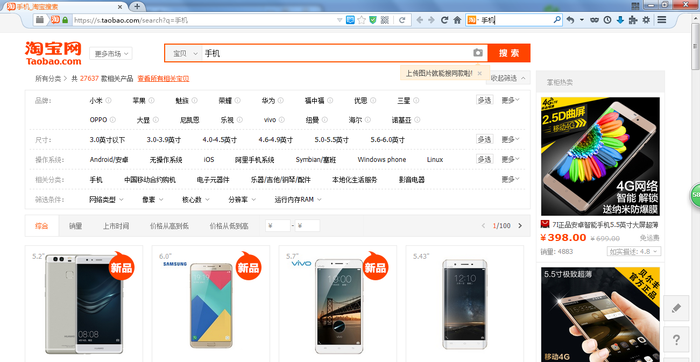The height and width of the screenshot is (362, 700).
Task: Click info icon next to OPPO
Action: point(113,120)
